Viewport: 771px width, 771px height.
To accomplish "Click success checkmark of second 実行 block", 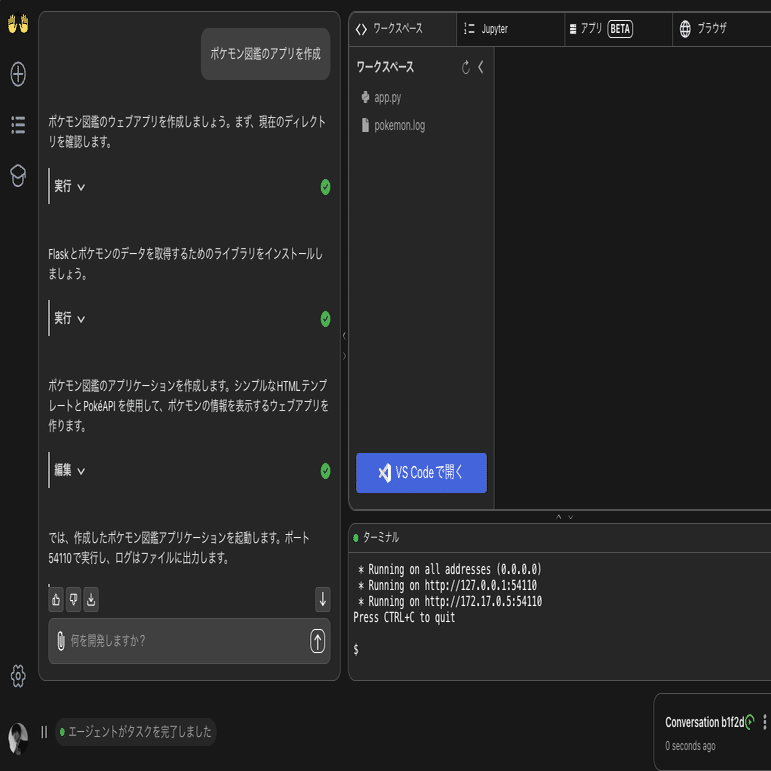I will 326,319.
